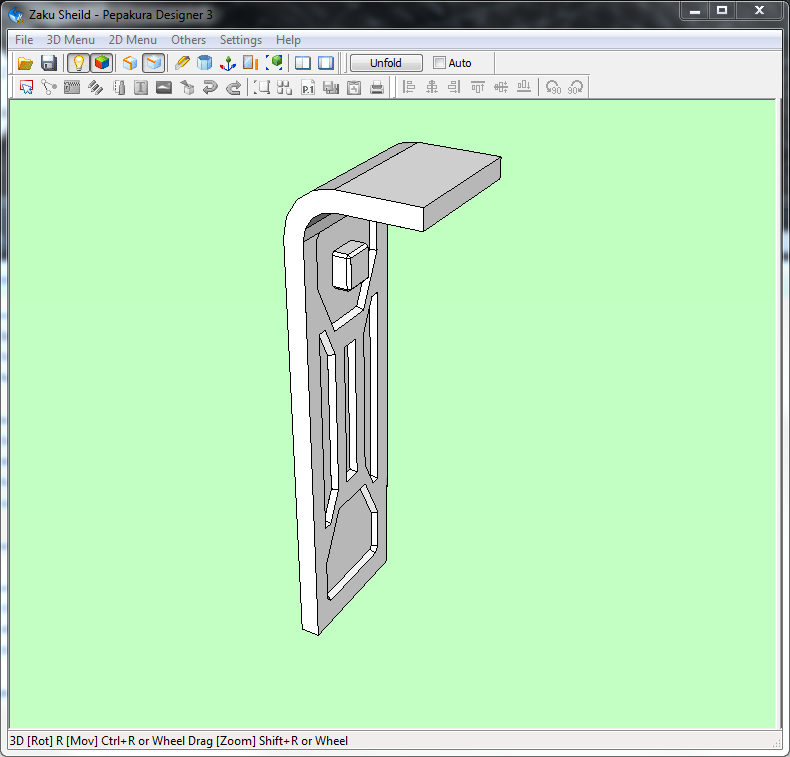790x757 pixels.
Task: Click the P.1 page number icon
Action: click(308, 87)
